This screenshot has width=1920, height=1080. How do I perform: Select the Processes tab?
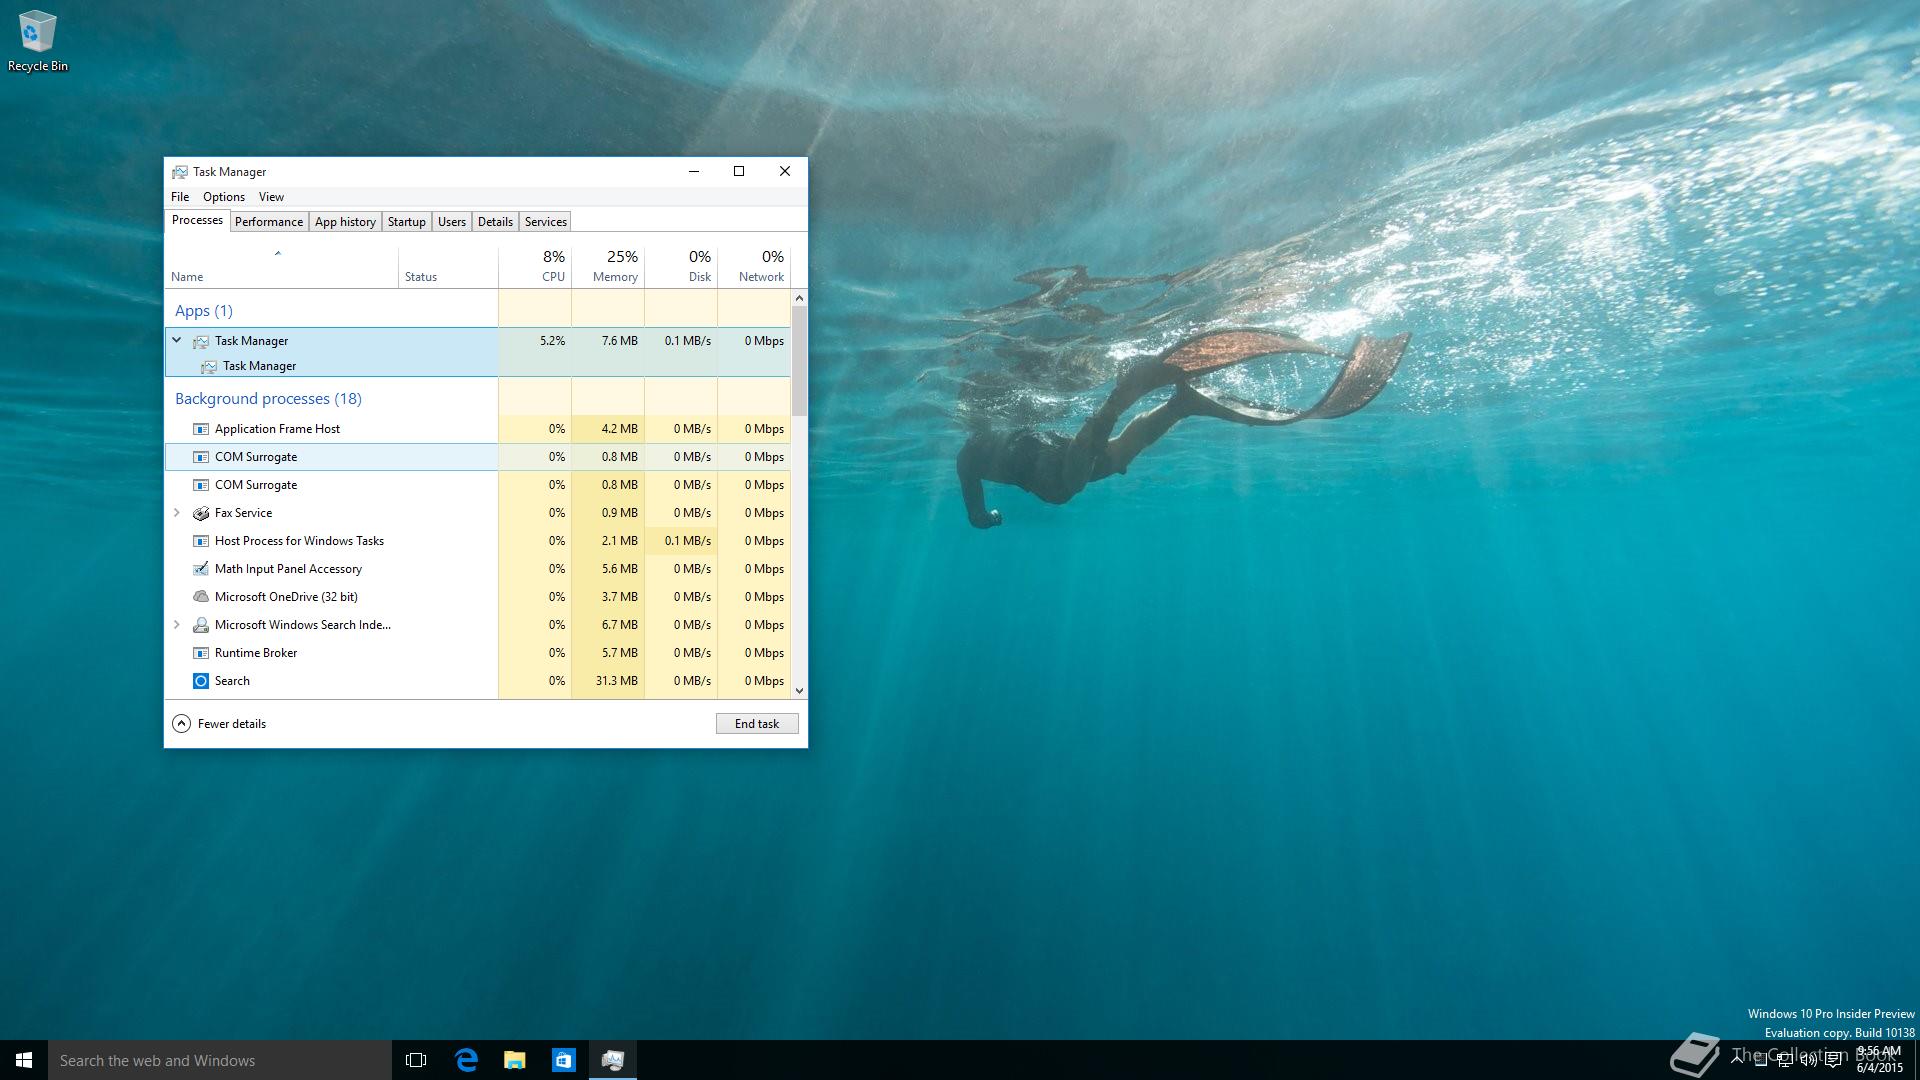pyautogui.click(x=197, y=220)
